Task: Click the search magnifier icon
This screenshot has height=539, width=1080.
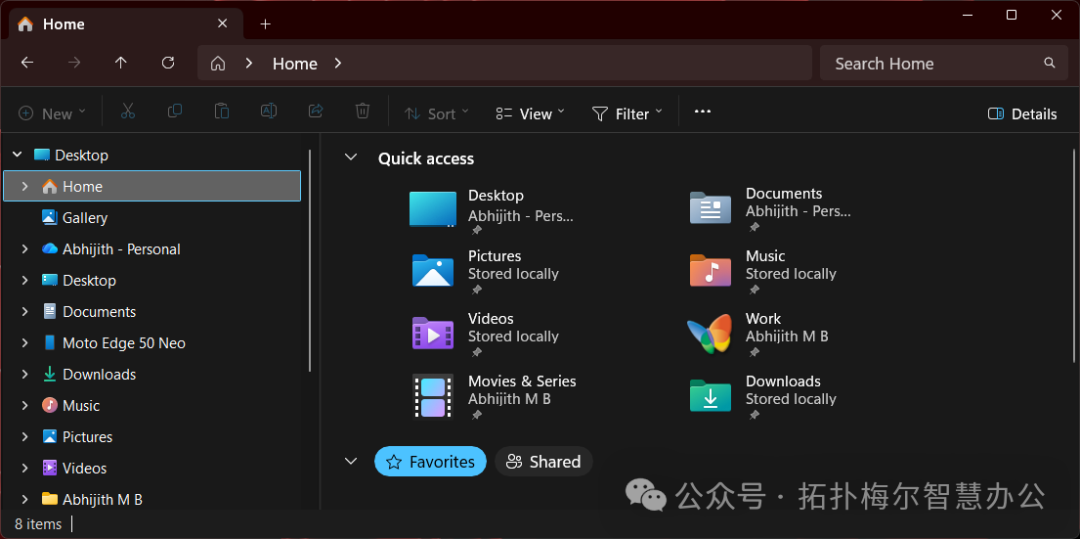Action: (1050, 63)
